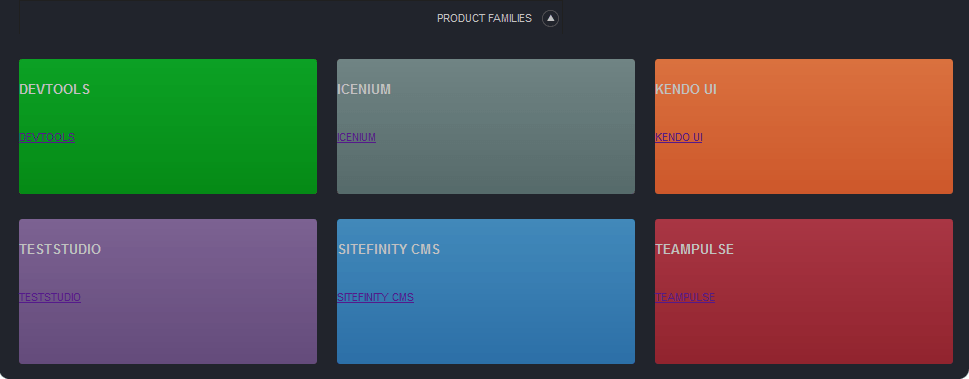Open the SITEFINITY CMS underlined link
The height and width of the screenshot is (379, 969).
coord(375,297)
